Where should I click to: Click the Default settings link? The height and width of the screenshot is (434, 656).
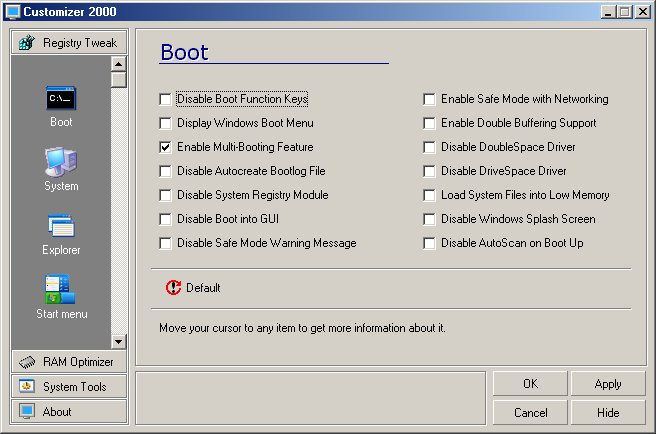(x=203, y=288)
